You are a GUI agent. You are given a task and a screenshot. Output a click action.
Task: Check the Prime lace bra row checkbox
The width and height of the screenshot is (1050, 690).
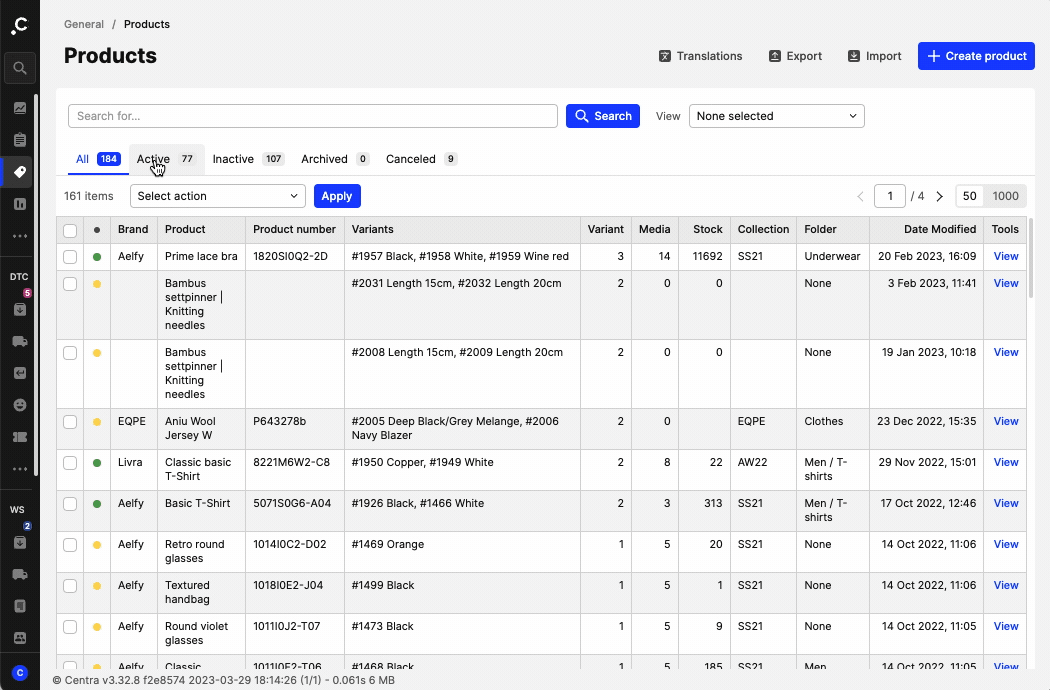point(70,257)
